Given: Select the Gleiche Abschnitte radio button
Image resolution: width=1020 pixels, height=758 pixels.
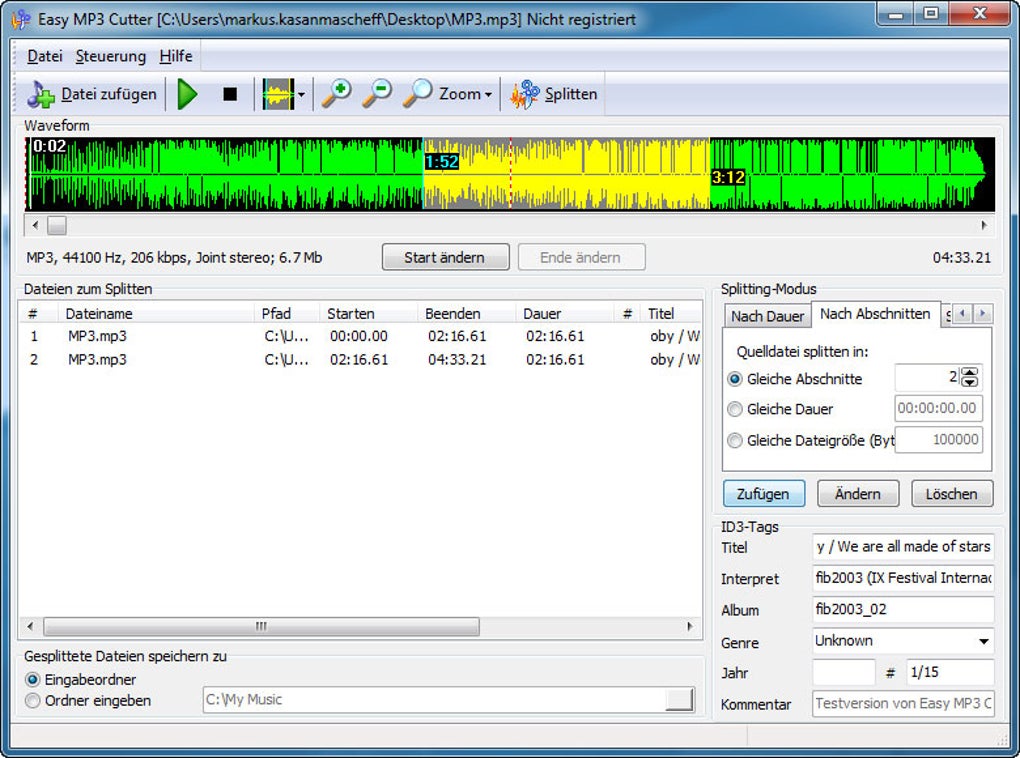Looking at the screenshot, I should [735, 378].
